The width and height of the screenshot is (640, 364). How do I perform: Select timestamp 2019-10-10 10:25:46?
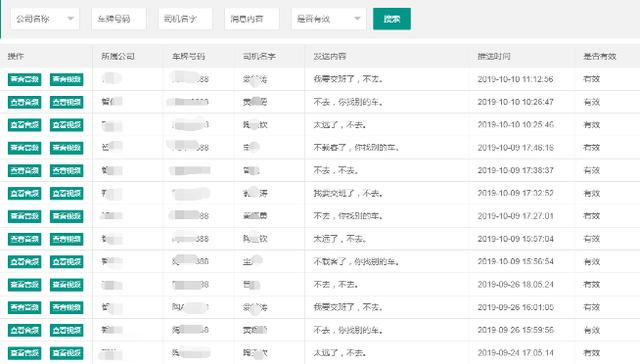(516, 125)
